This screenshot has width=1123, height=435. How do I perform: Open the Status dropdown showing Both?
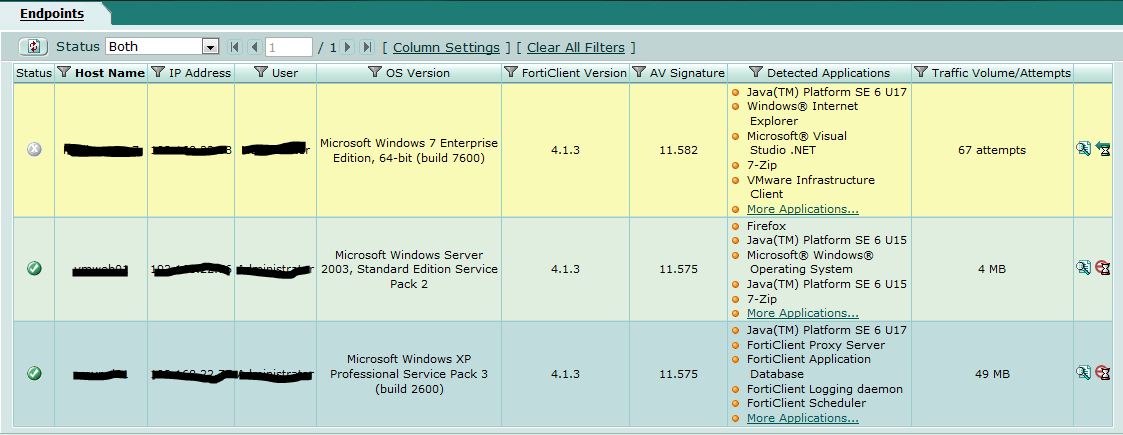162,47
